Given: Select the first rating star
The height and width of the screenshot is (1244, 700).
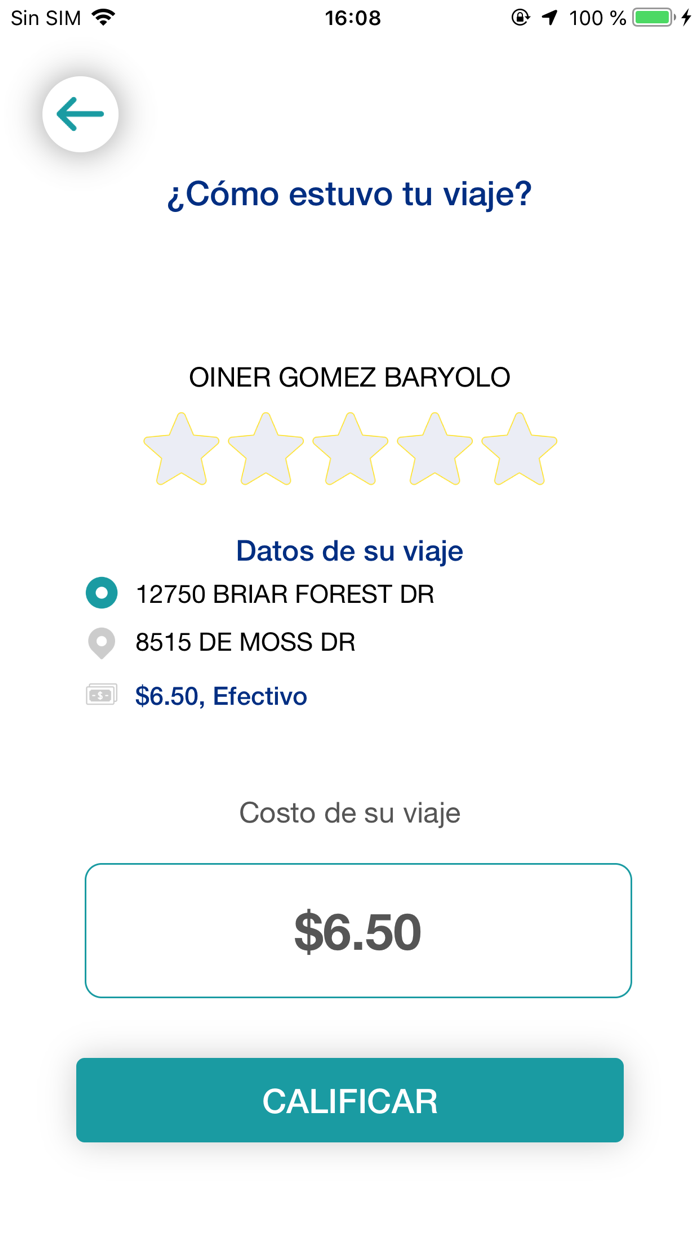Looking at the screenshot, I should (x=180, y=449).
